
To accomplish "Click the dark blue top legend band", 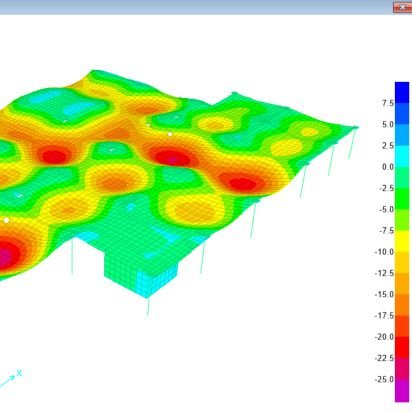I will point(402,93).
